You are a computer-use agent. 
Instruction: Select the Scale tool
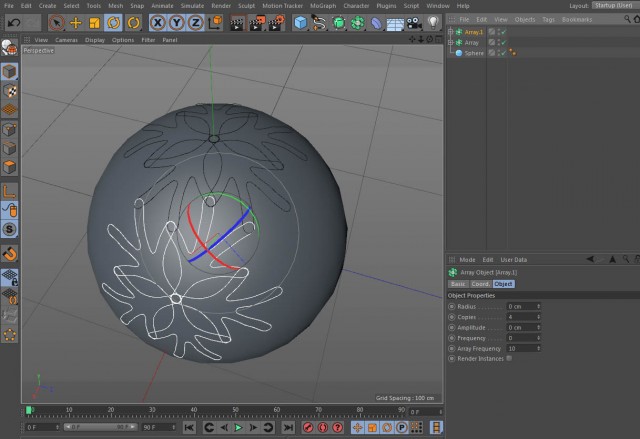point(94,23)
